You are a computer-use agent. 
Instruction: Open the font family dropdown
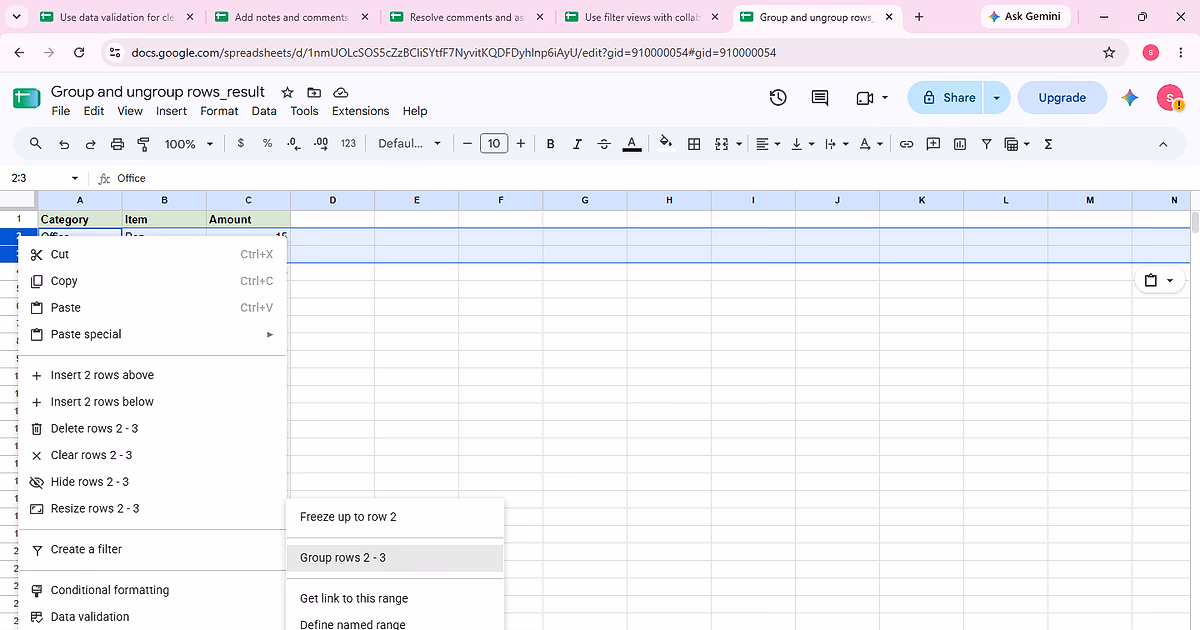[409, 144]
